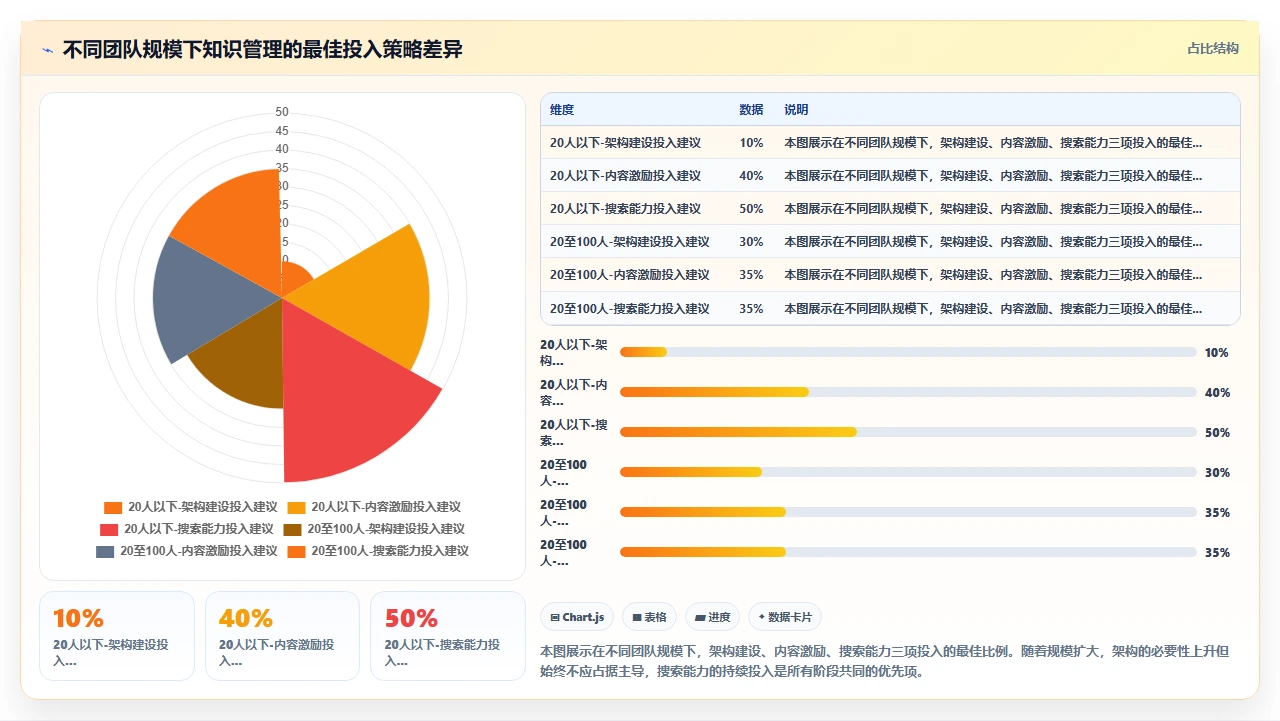Image resolution: width=1280 pixels, height=721 pixels.
Task: Click the 40% progress bar
Action: click(x=908, y=392)
